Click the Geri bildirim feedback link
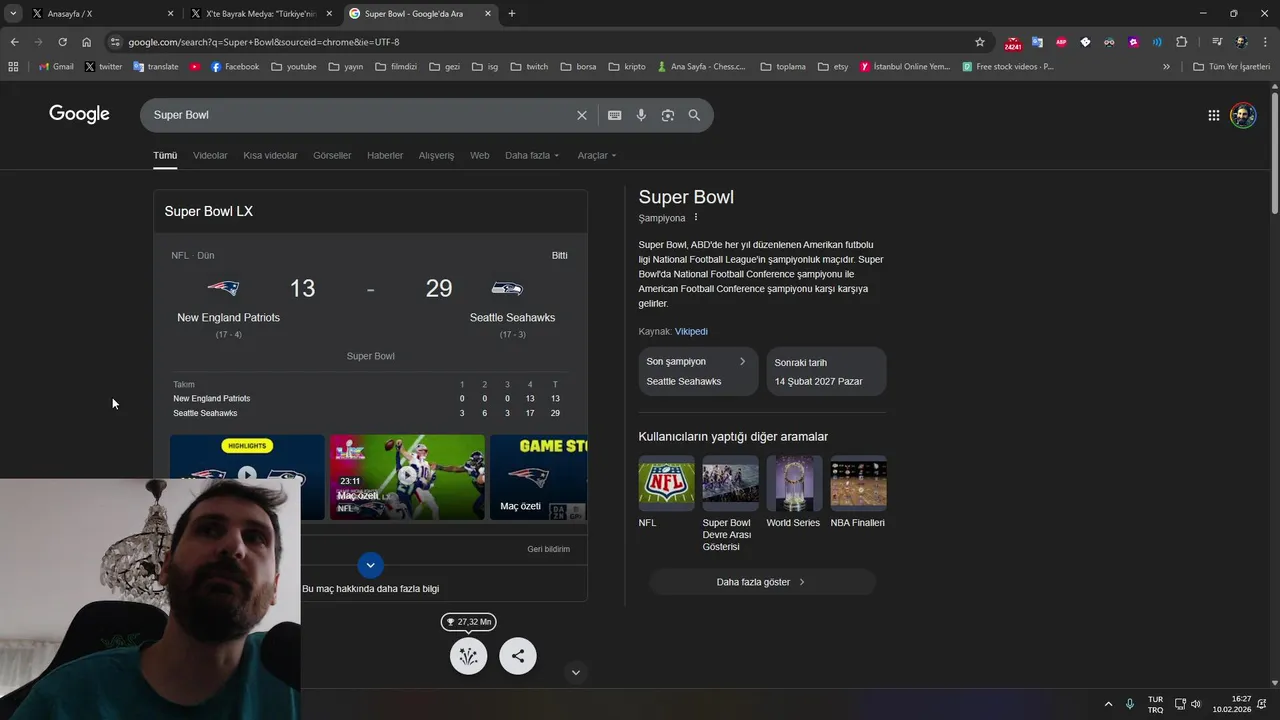1280x720 pixels. point(549,549)
